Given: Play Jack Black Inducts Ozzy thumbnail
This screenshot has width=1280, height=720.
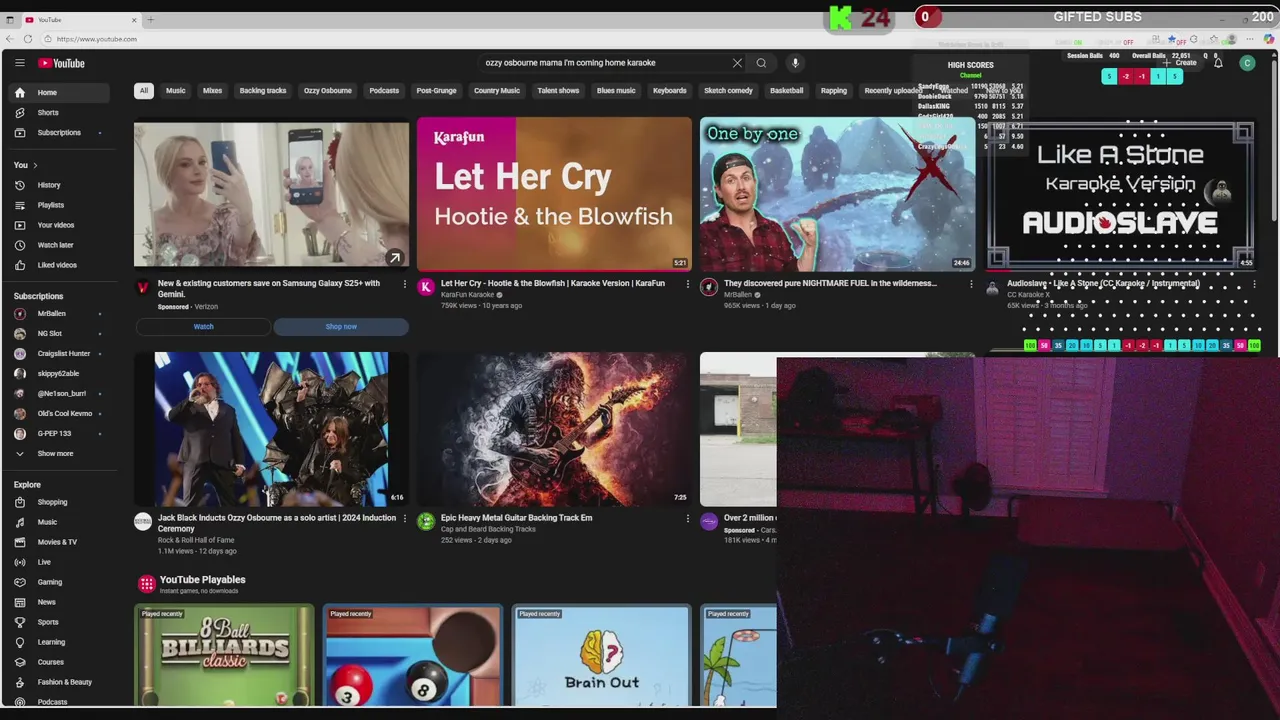Looking at the screenshot, I should click(271, 429).
